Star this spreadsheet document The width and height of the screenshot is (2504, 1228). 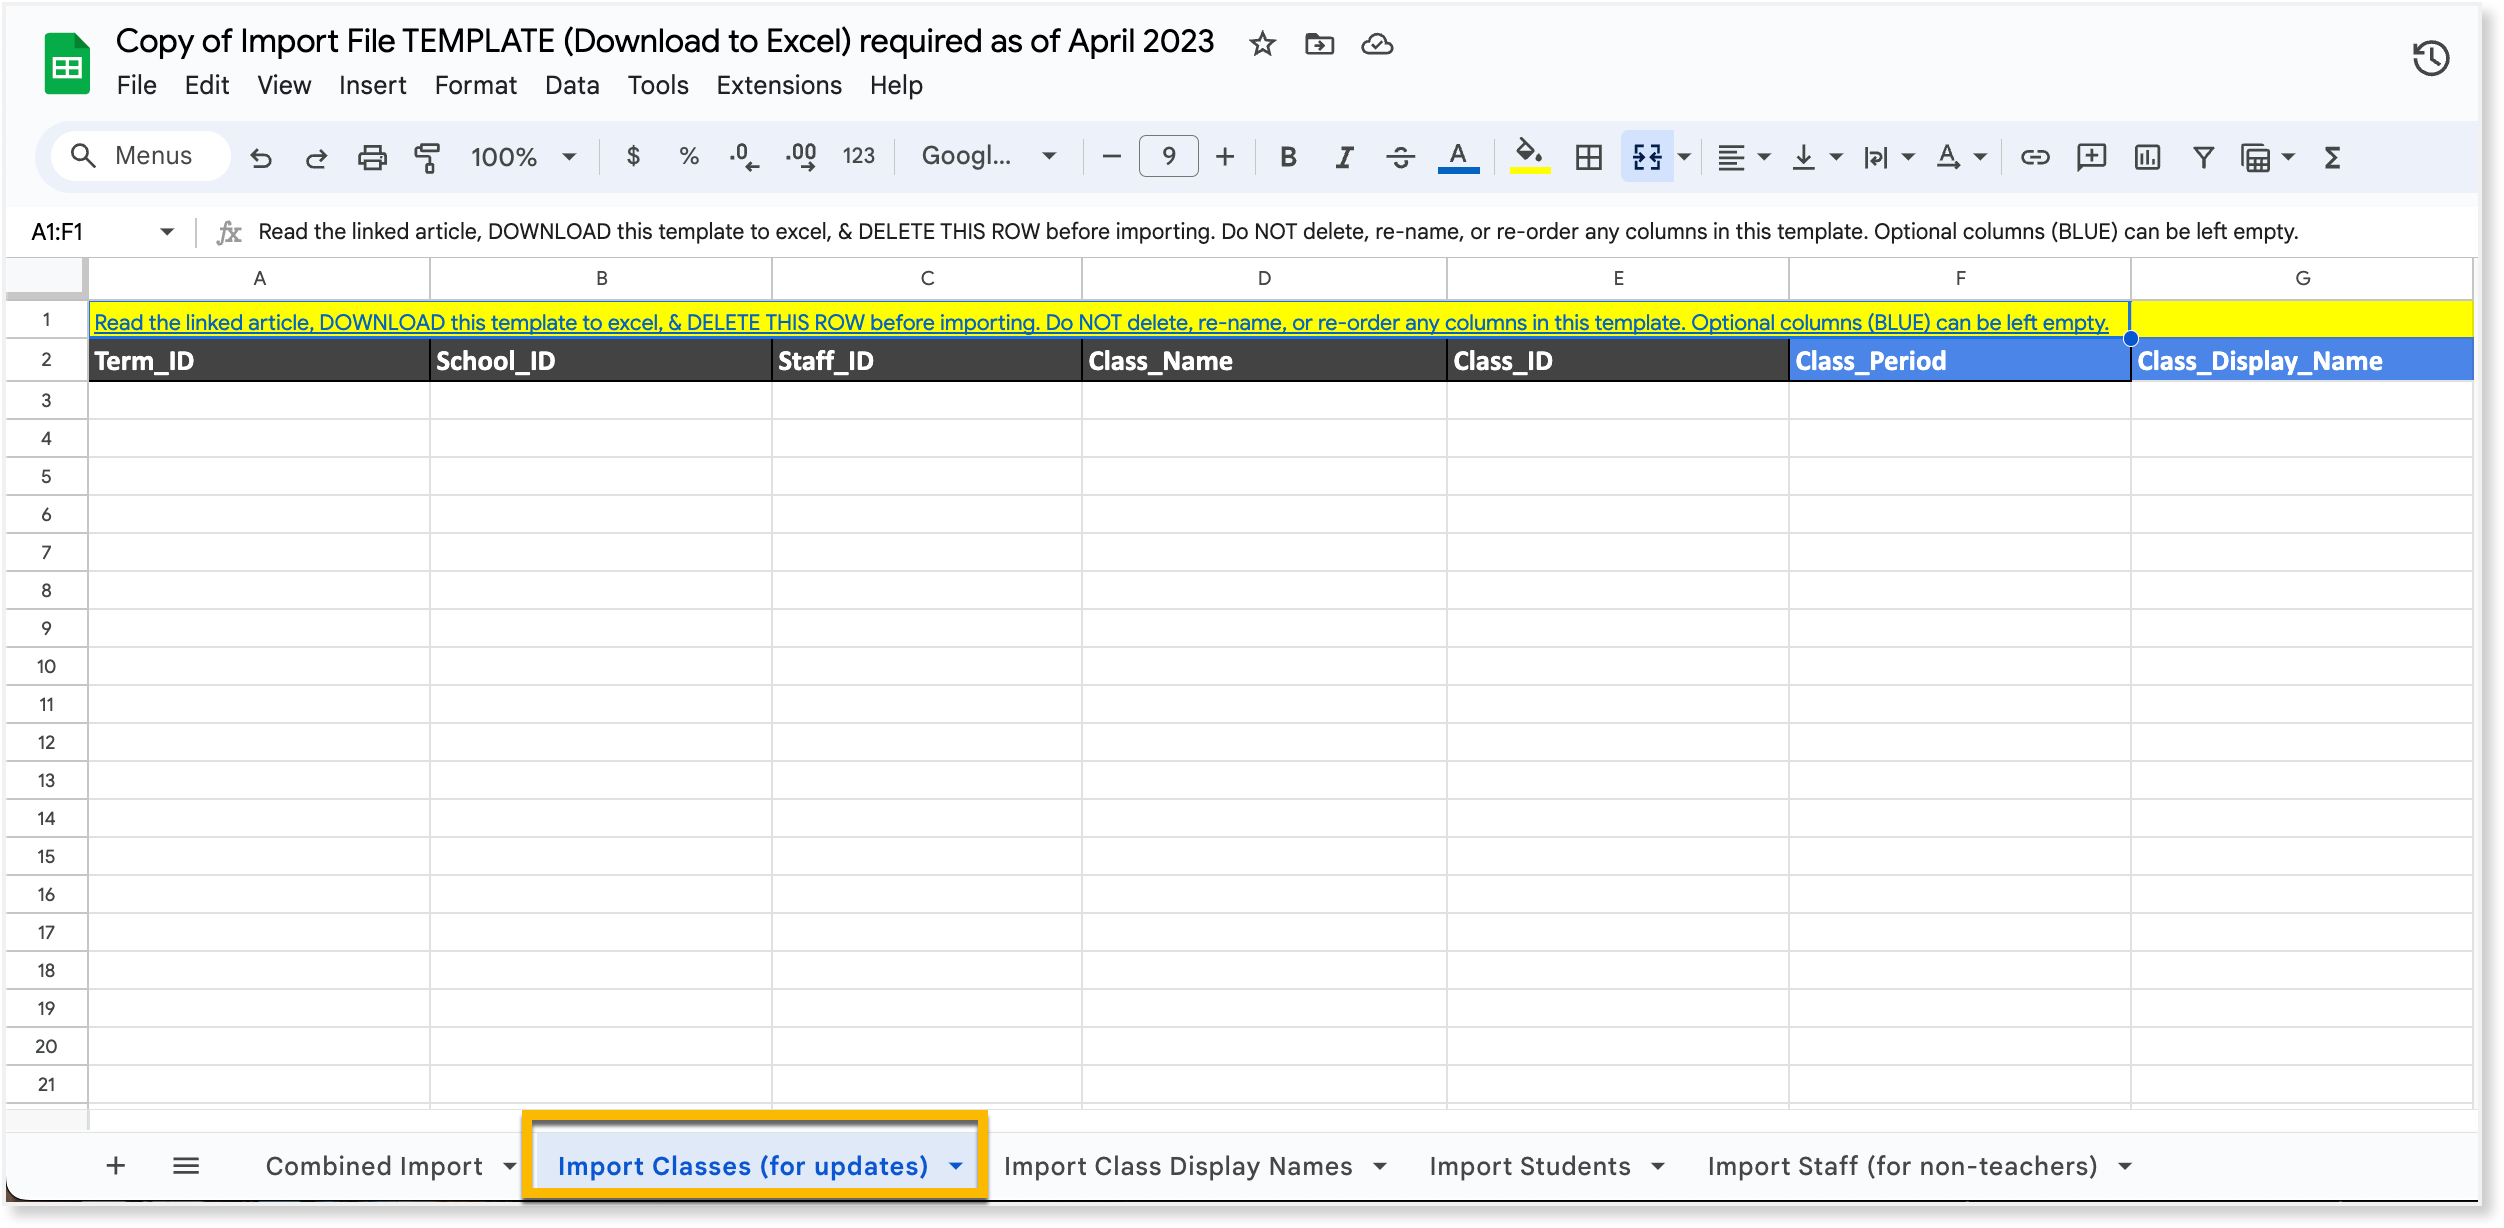coord(1262,44)
